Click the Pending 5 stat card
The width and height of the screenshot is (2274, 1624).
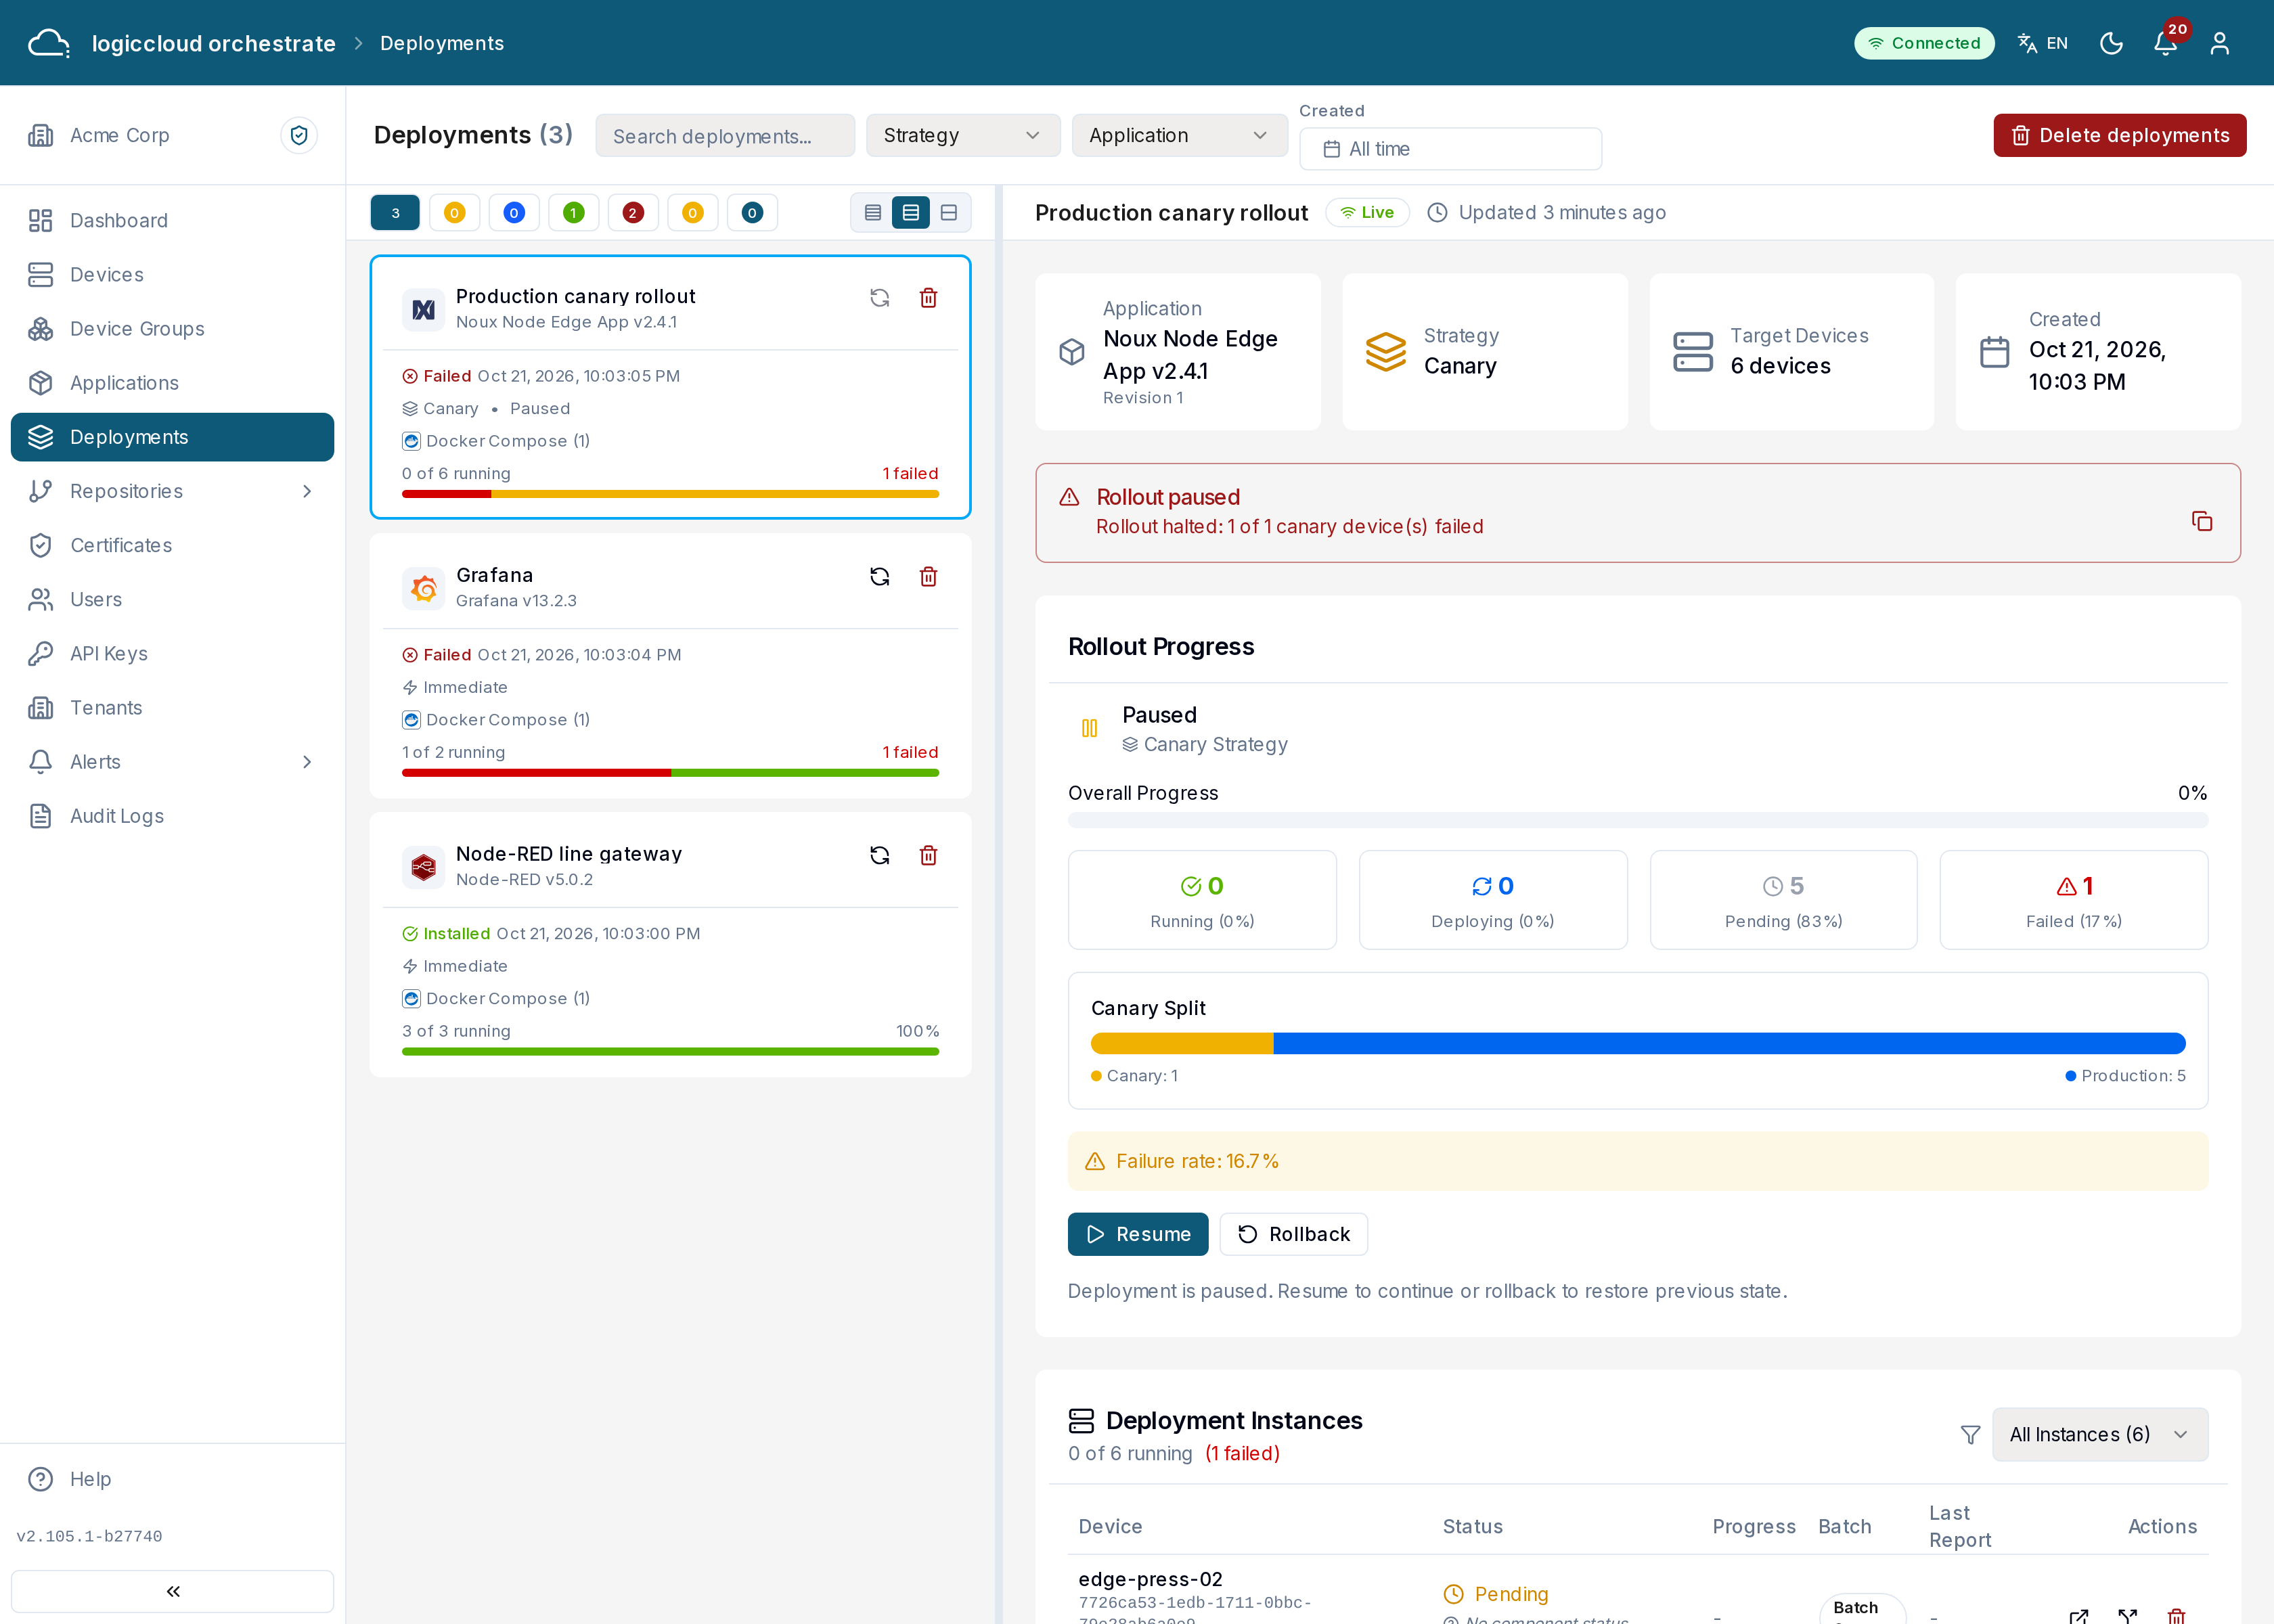(1783, 900)
